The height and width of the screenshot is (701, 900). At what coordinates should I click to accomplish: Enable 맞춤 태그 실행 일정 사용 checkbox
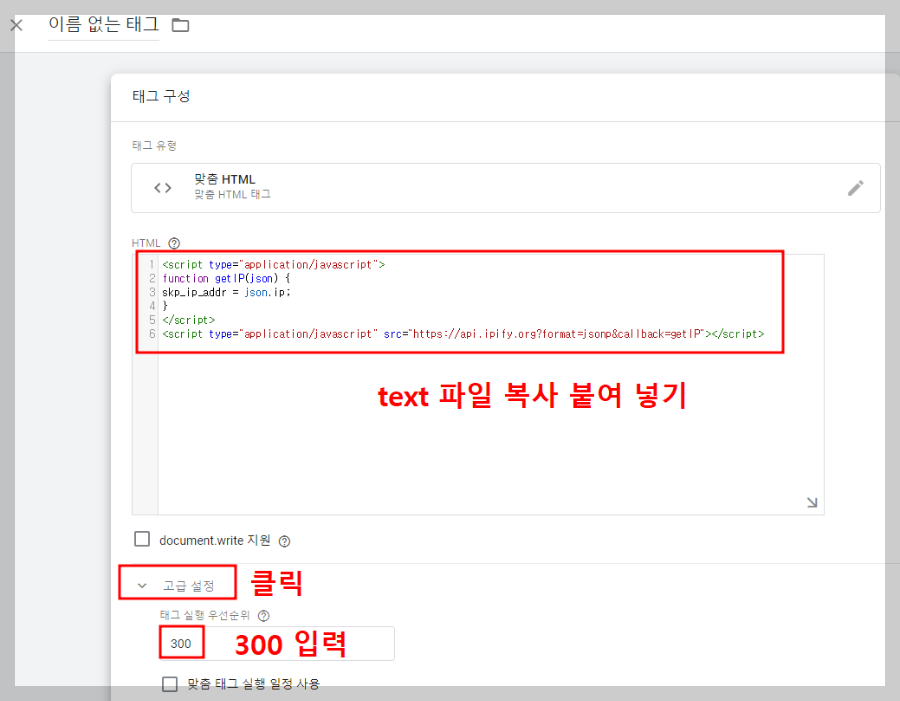point(170,684)
